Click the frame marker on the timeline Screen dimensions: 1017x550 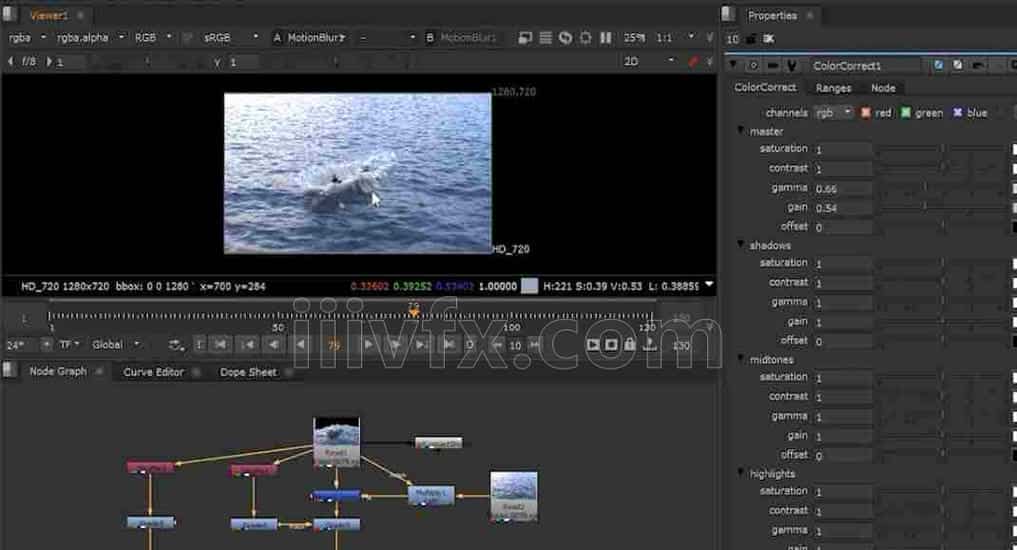[x=414, y=311]
